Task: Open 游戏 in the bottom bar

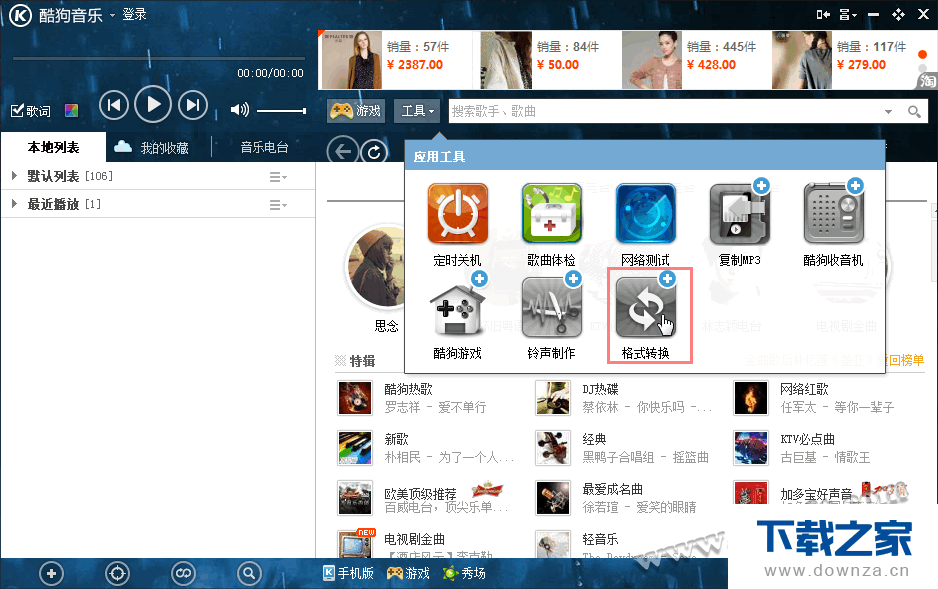Action: click(408, 573)
